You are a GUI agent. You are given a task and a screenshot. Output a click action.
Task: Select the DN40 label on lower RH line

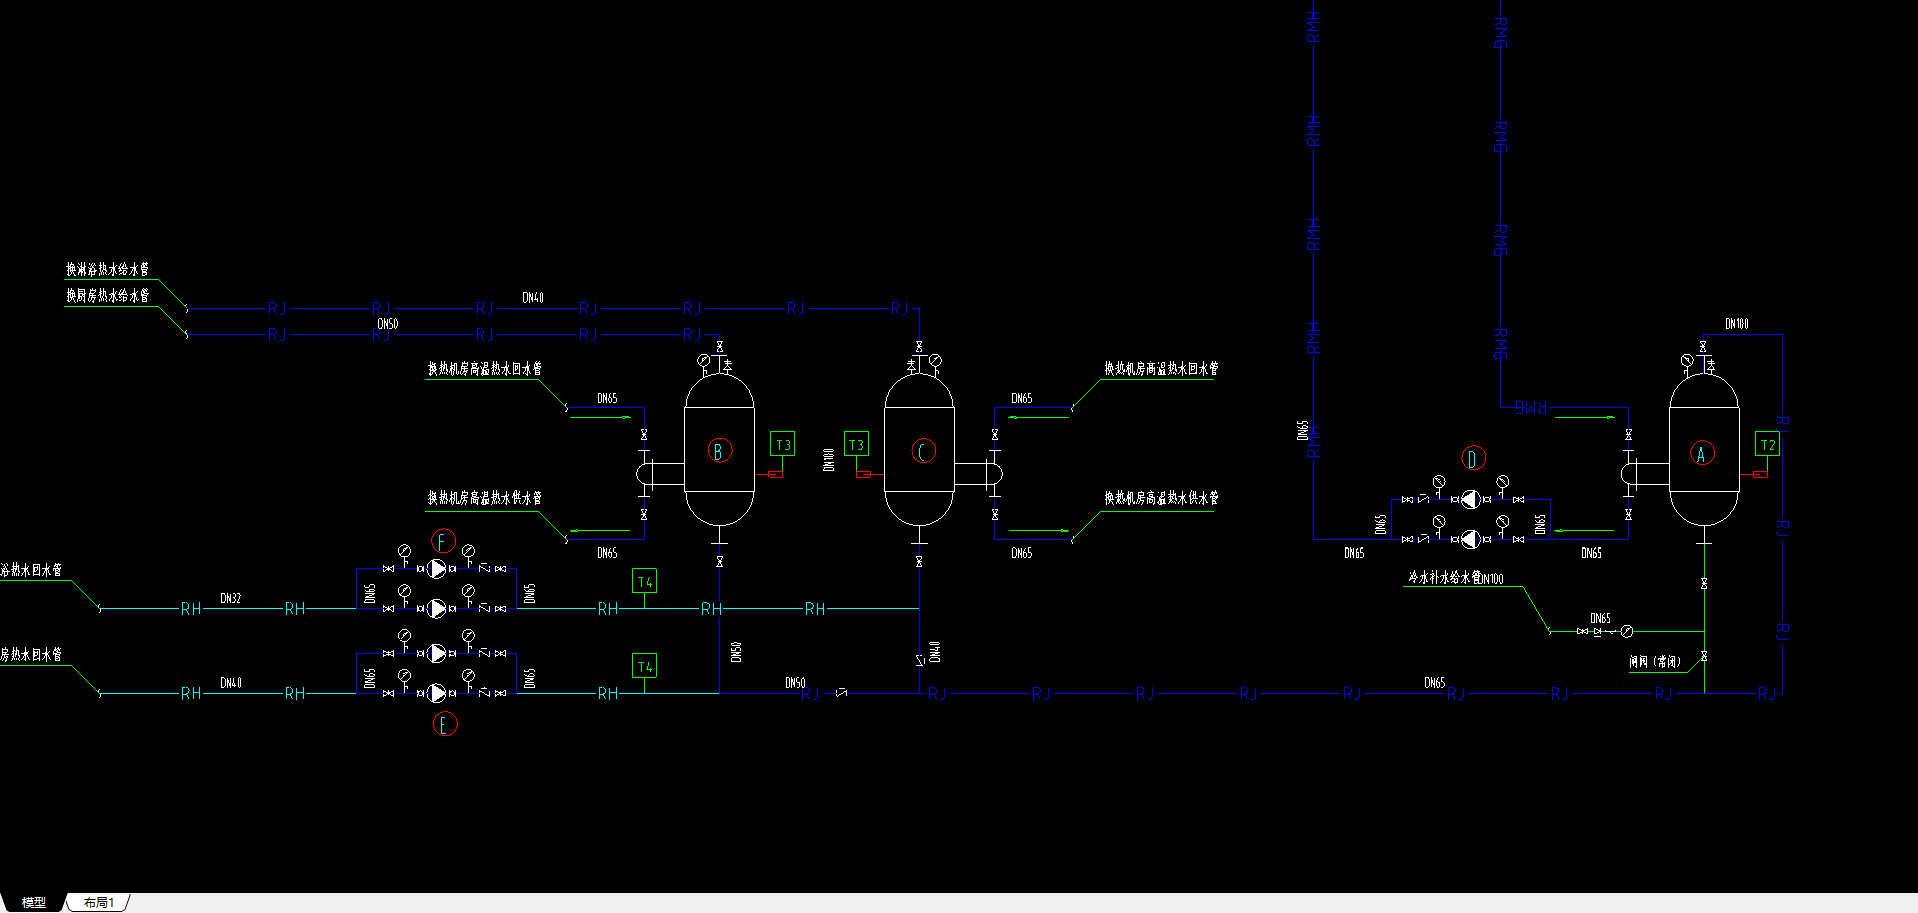click(x=231, y=683)
